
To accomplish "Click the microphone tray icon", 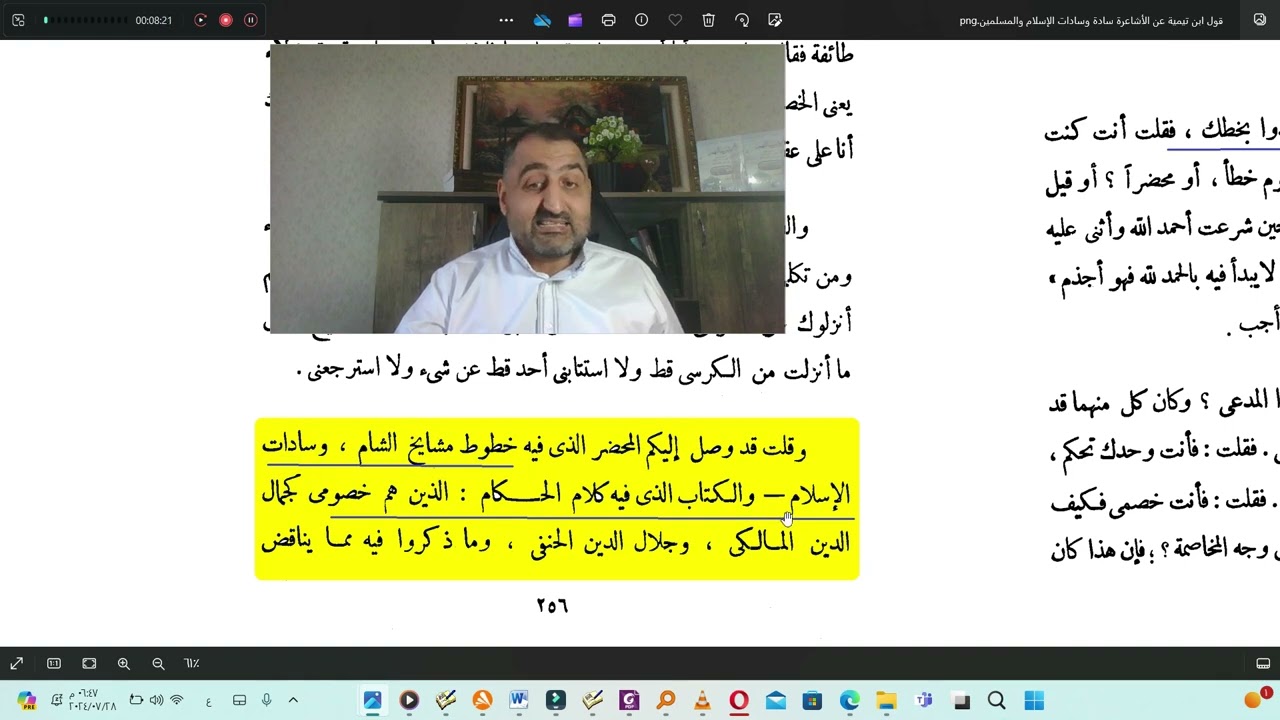I will point(266,700).
